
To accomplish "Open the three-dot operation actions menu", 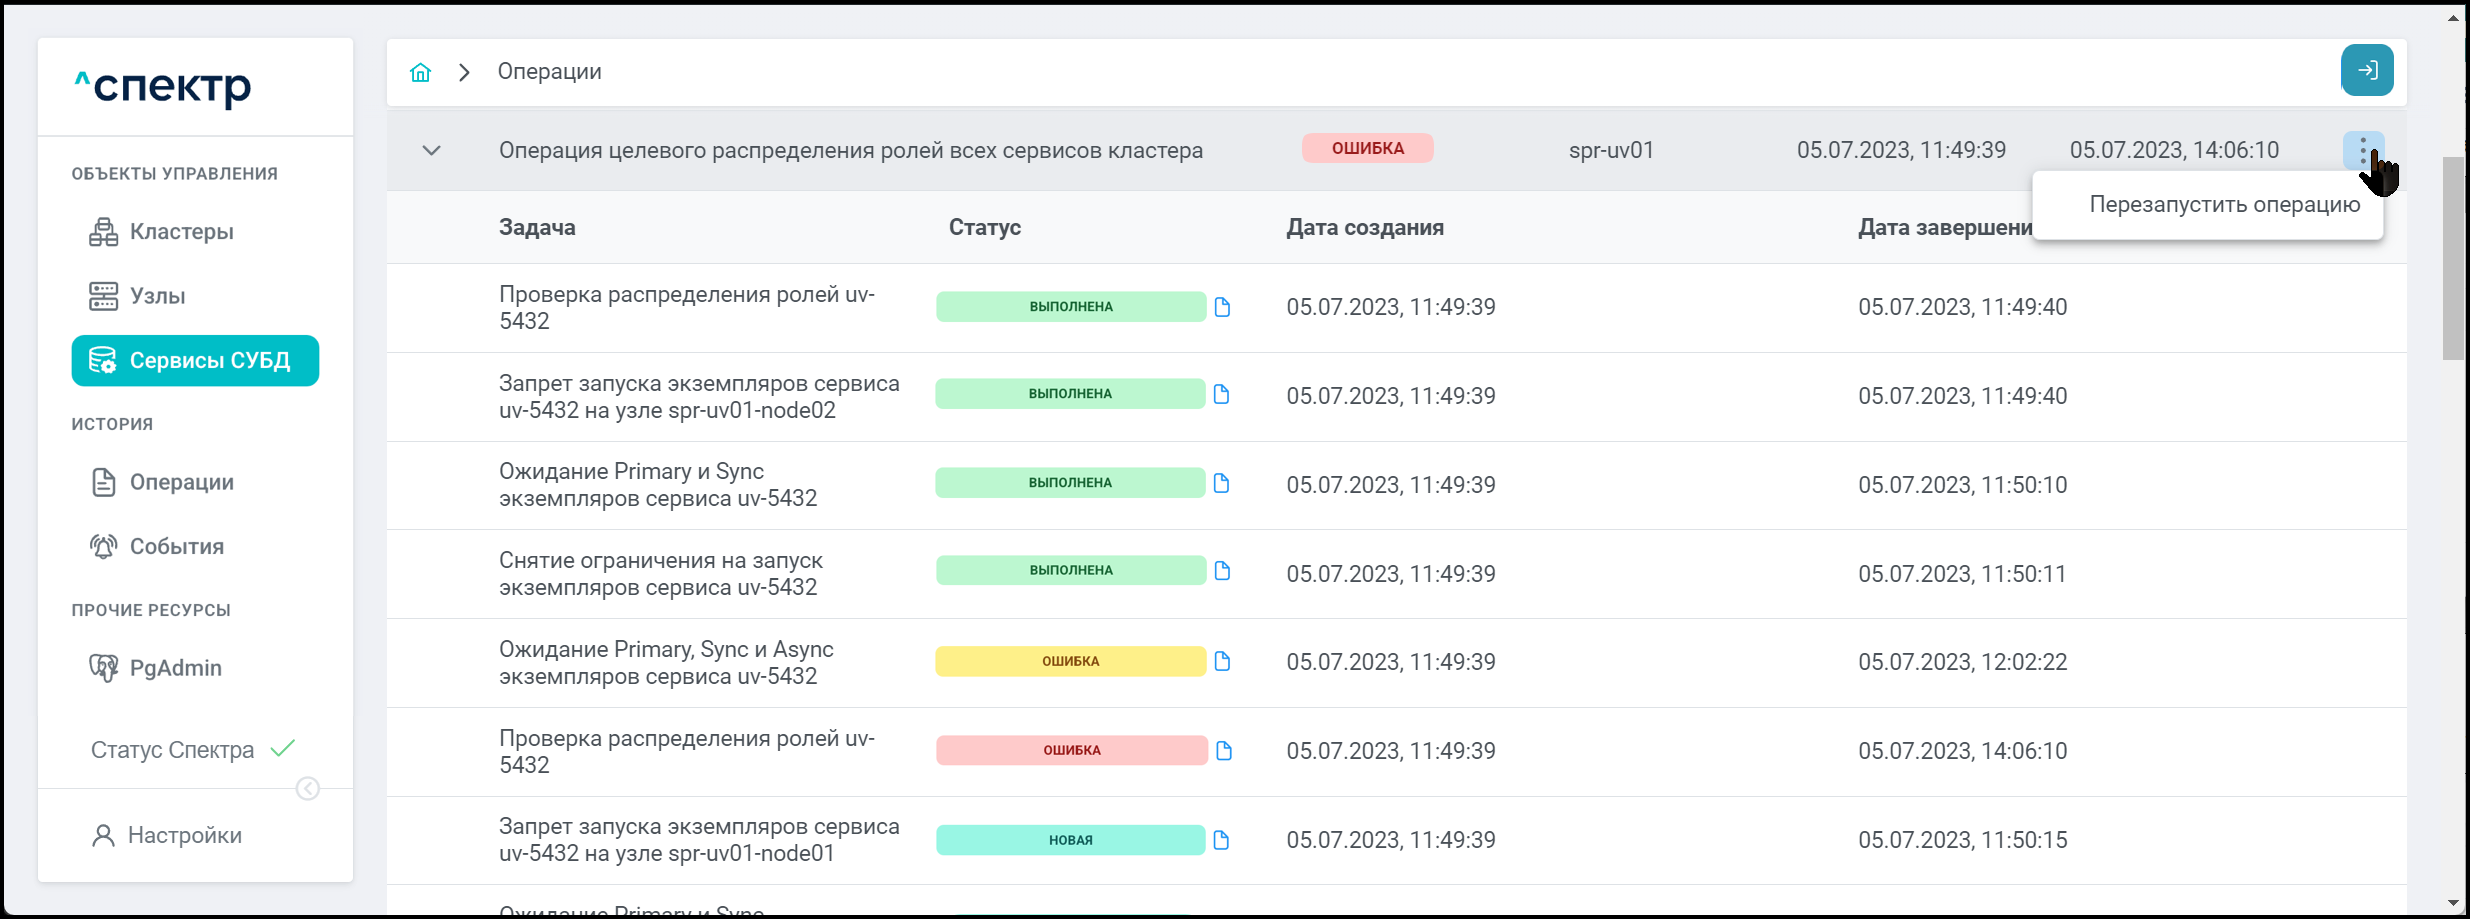I will 2363,151.
